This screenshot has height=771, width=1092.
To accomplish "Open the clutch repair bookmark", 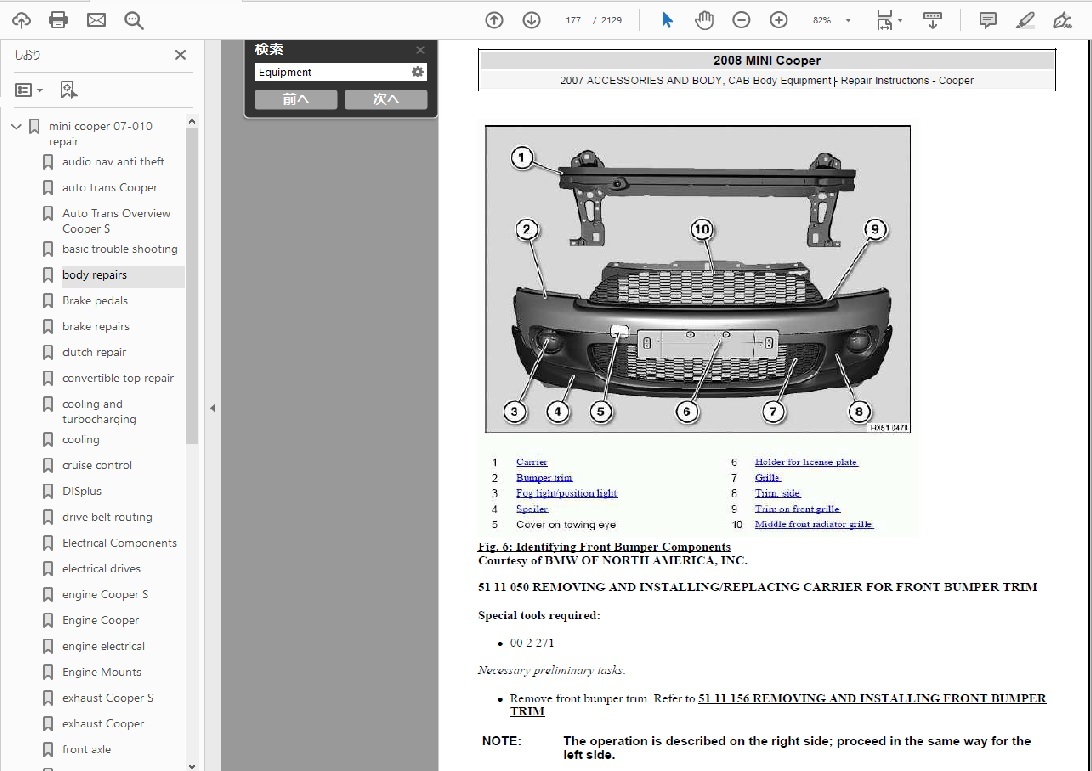I will (94, 352).
